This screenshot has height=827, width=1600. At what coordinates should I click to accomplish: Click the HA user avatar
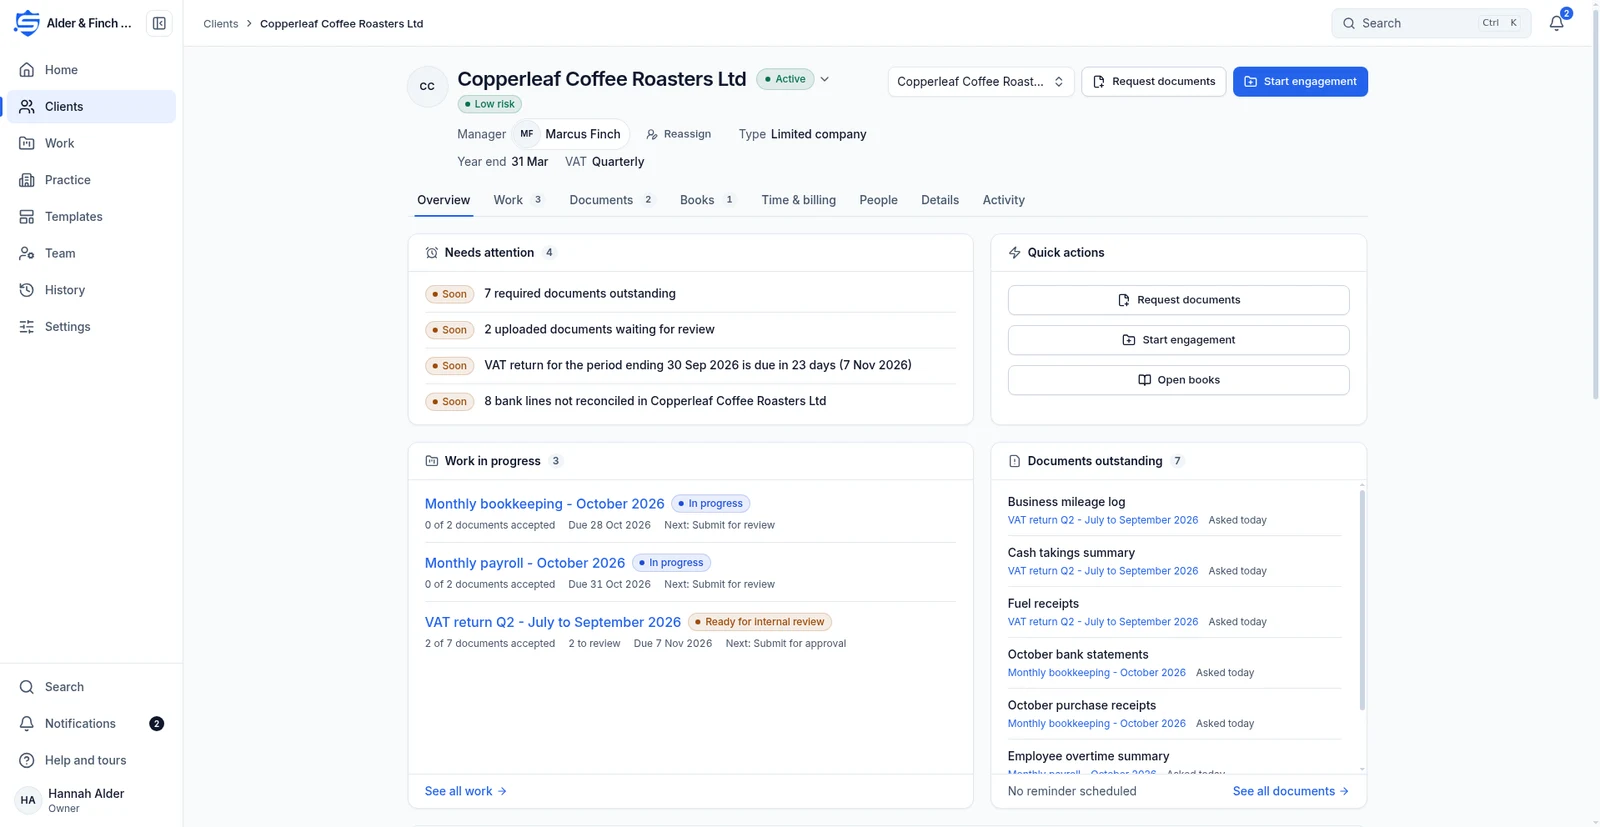pos(28,800)
